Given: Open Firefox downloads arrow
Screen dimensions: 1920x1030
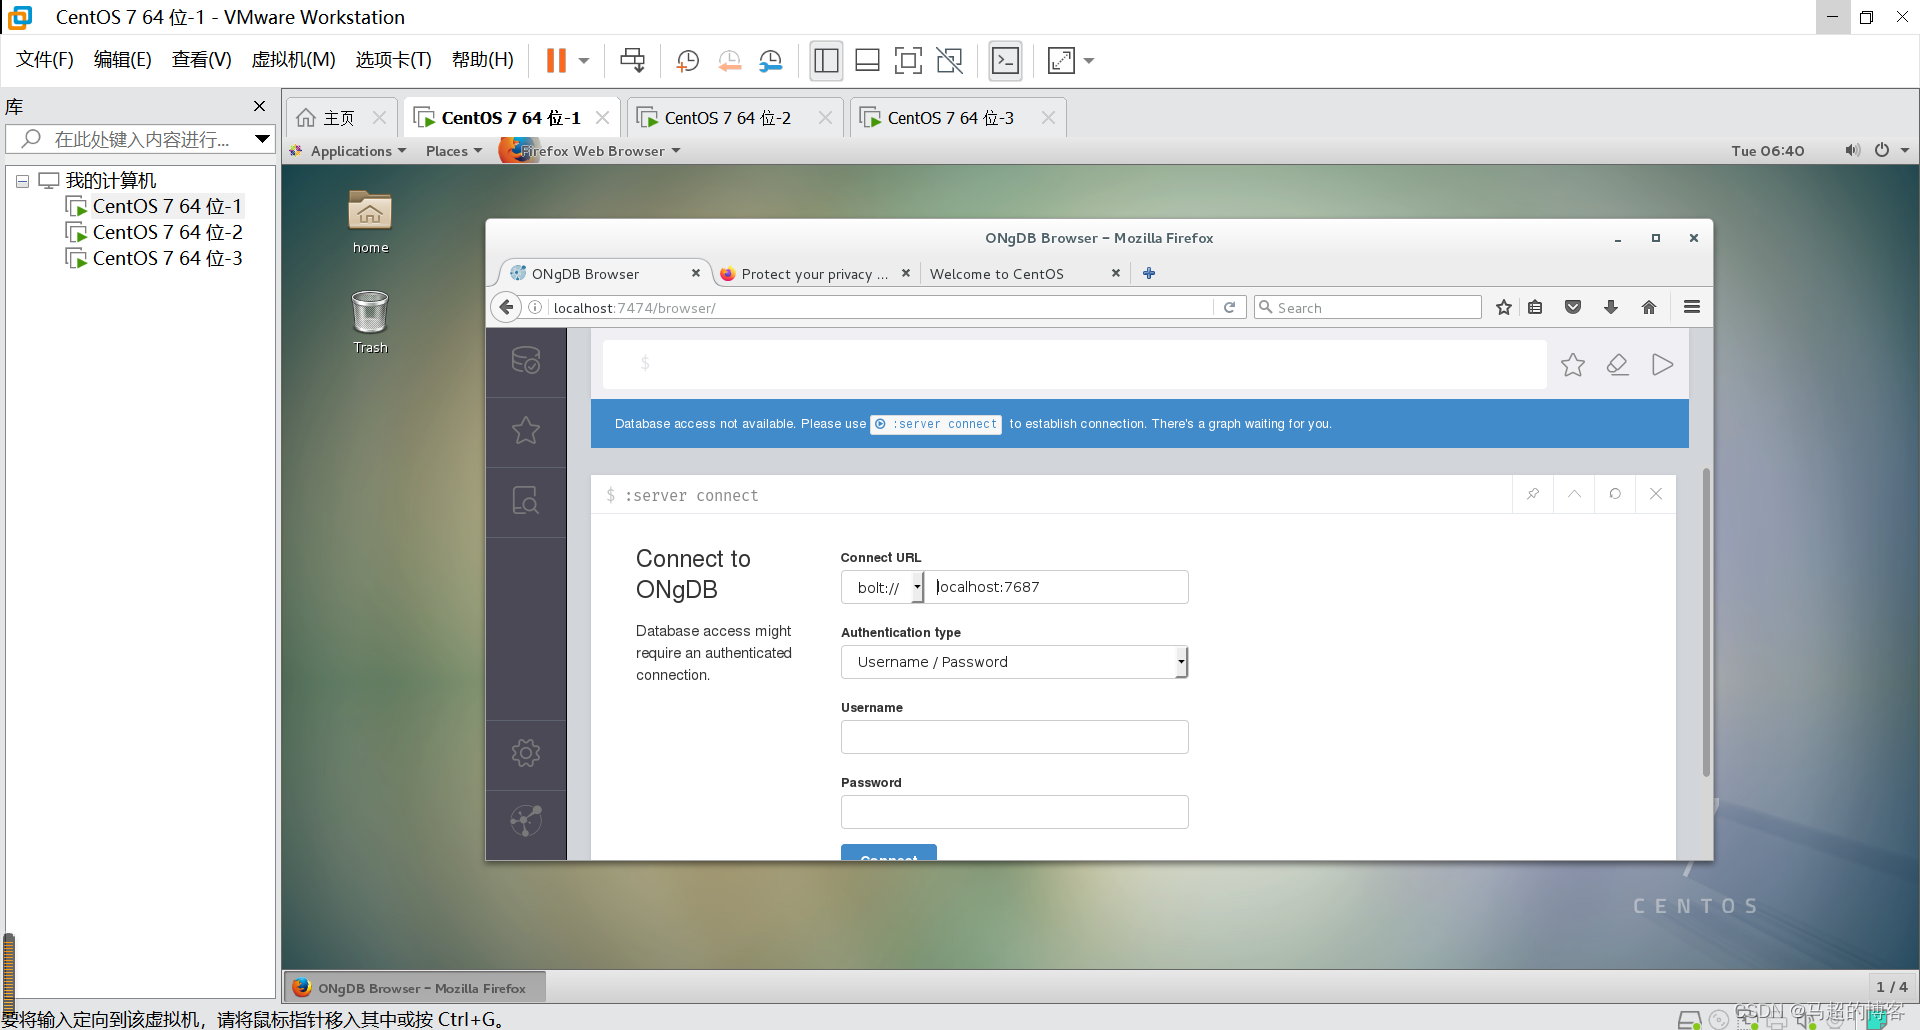Looking at the screenshot, I should 1611,307.
